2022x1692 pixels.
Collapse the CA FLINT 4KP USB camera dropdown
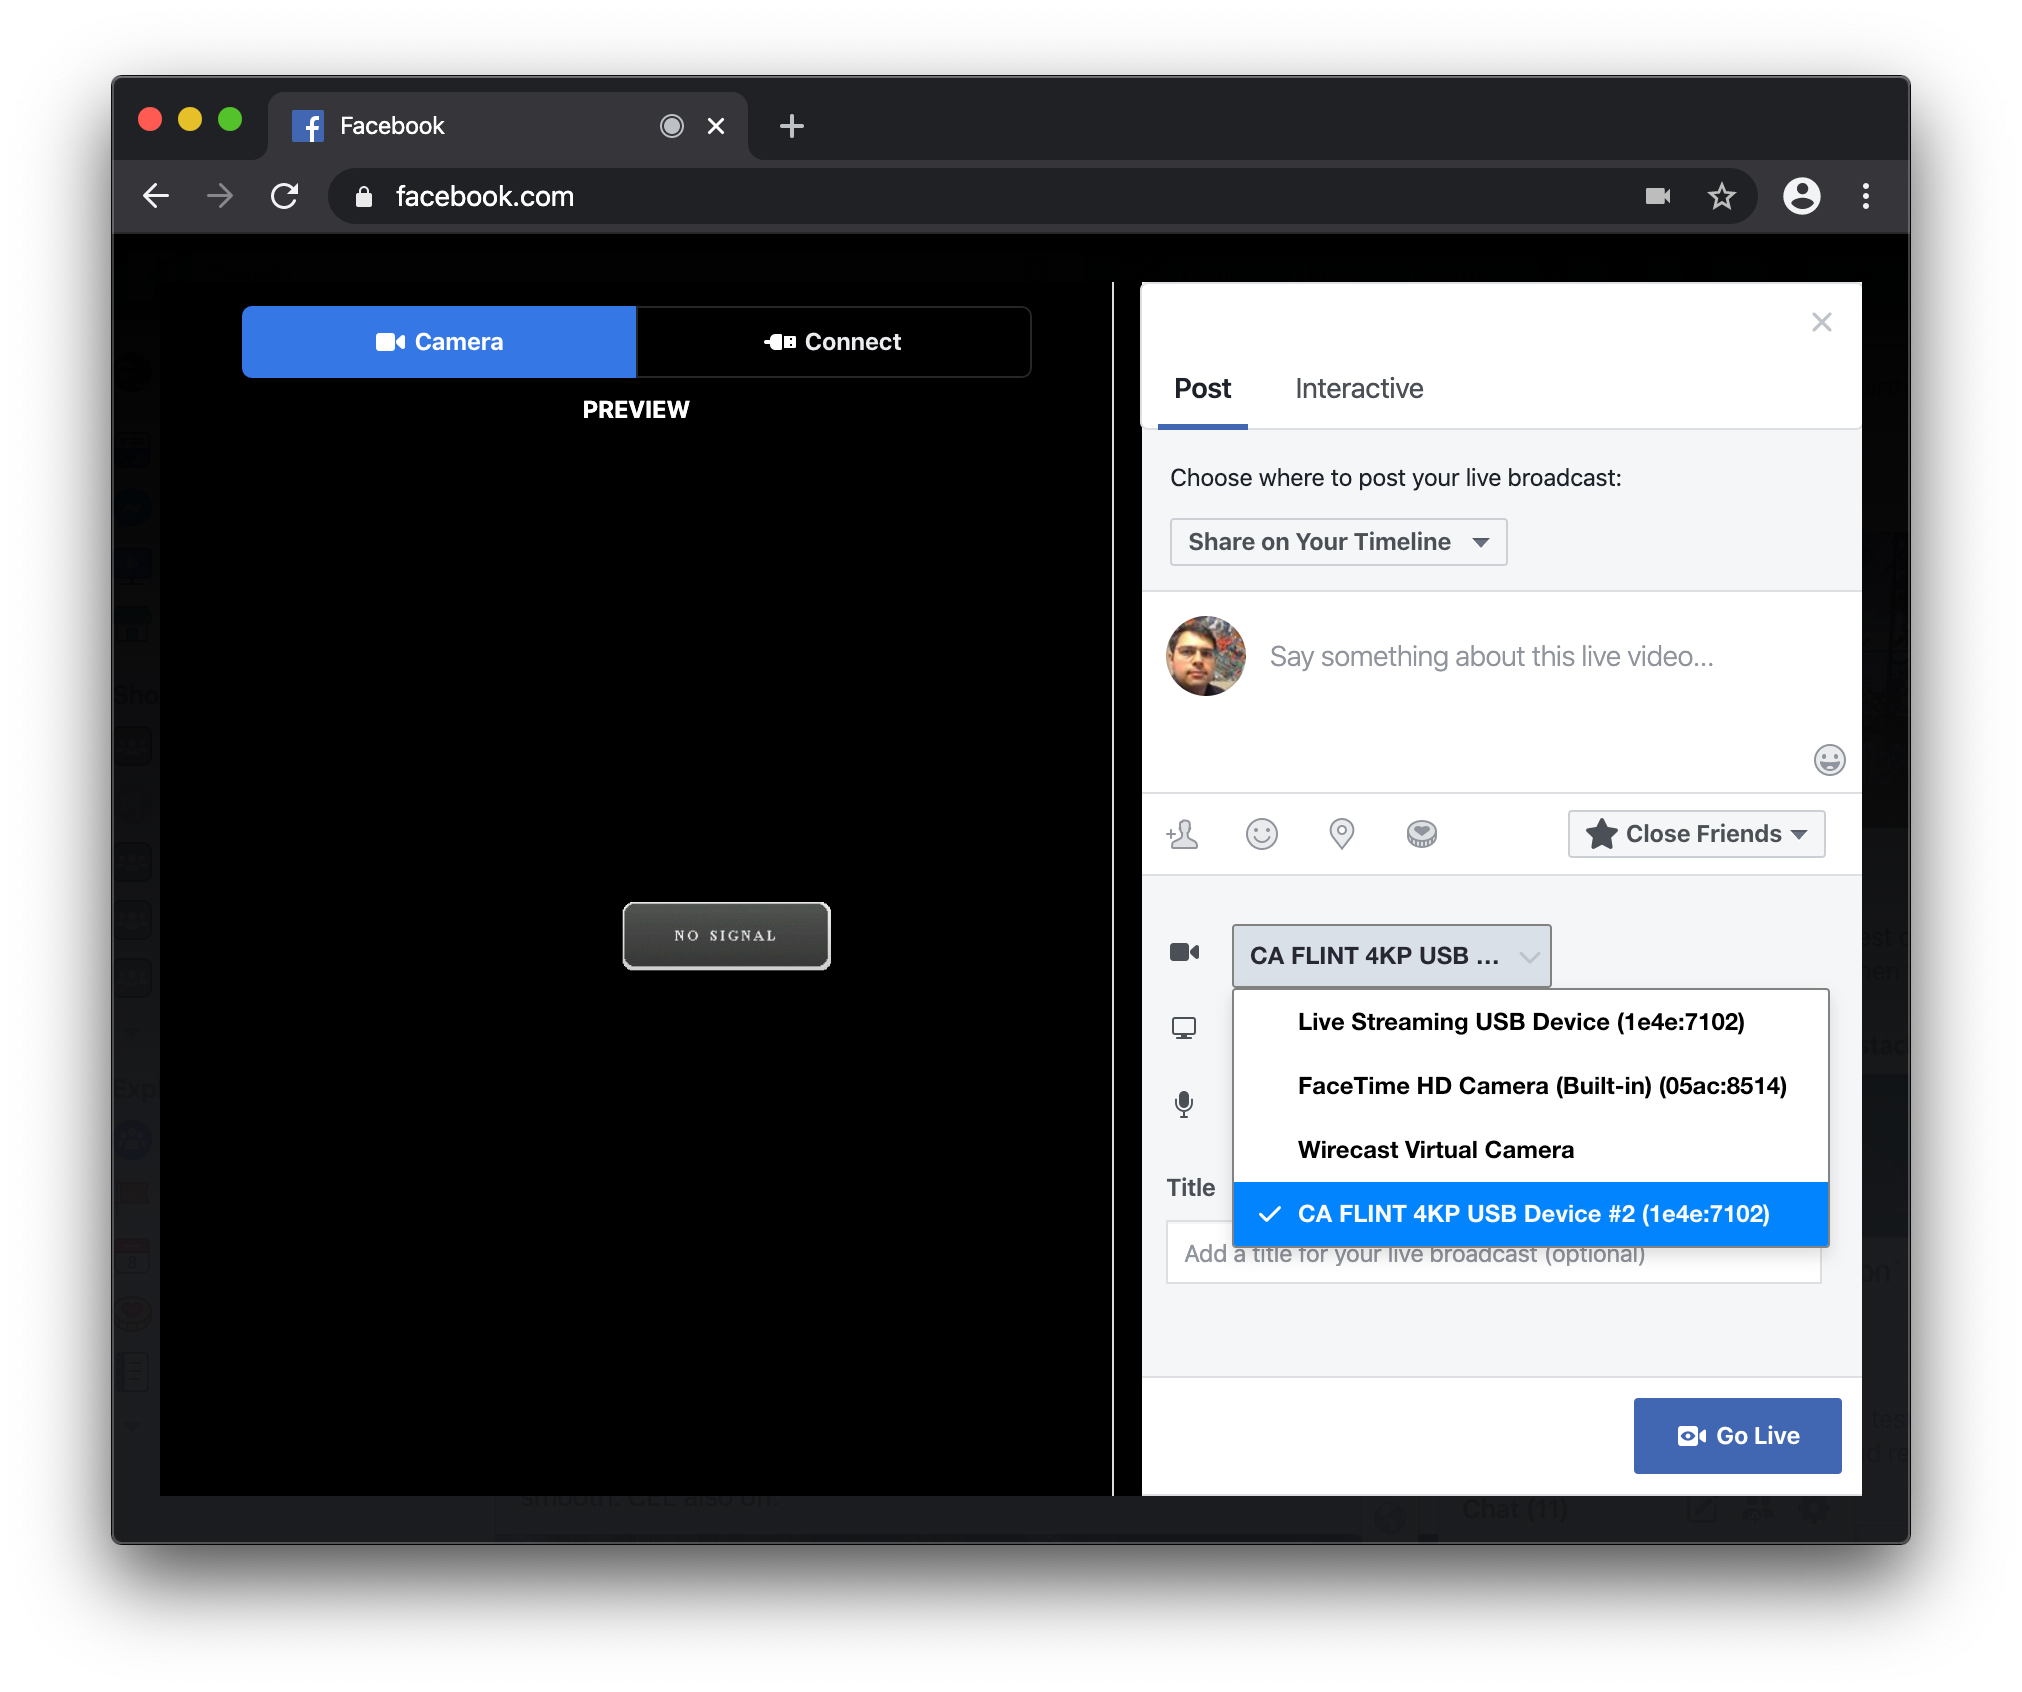tap(1391, 956)
